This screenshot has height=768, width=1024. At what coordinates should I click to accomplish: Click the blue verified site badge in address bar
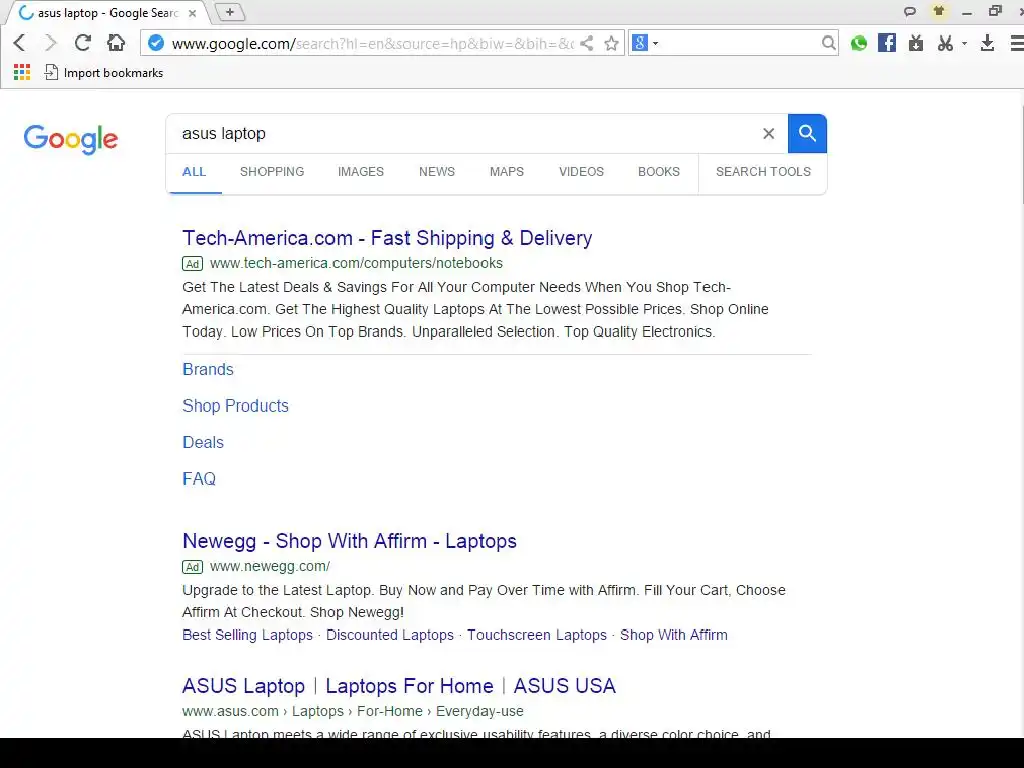click(x=155, y=43)
